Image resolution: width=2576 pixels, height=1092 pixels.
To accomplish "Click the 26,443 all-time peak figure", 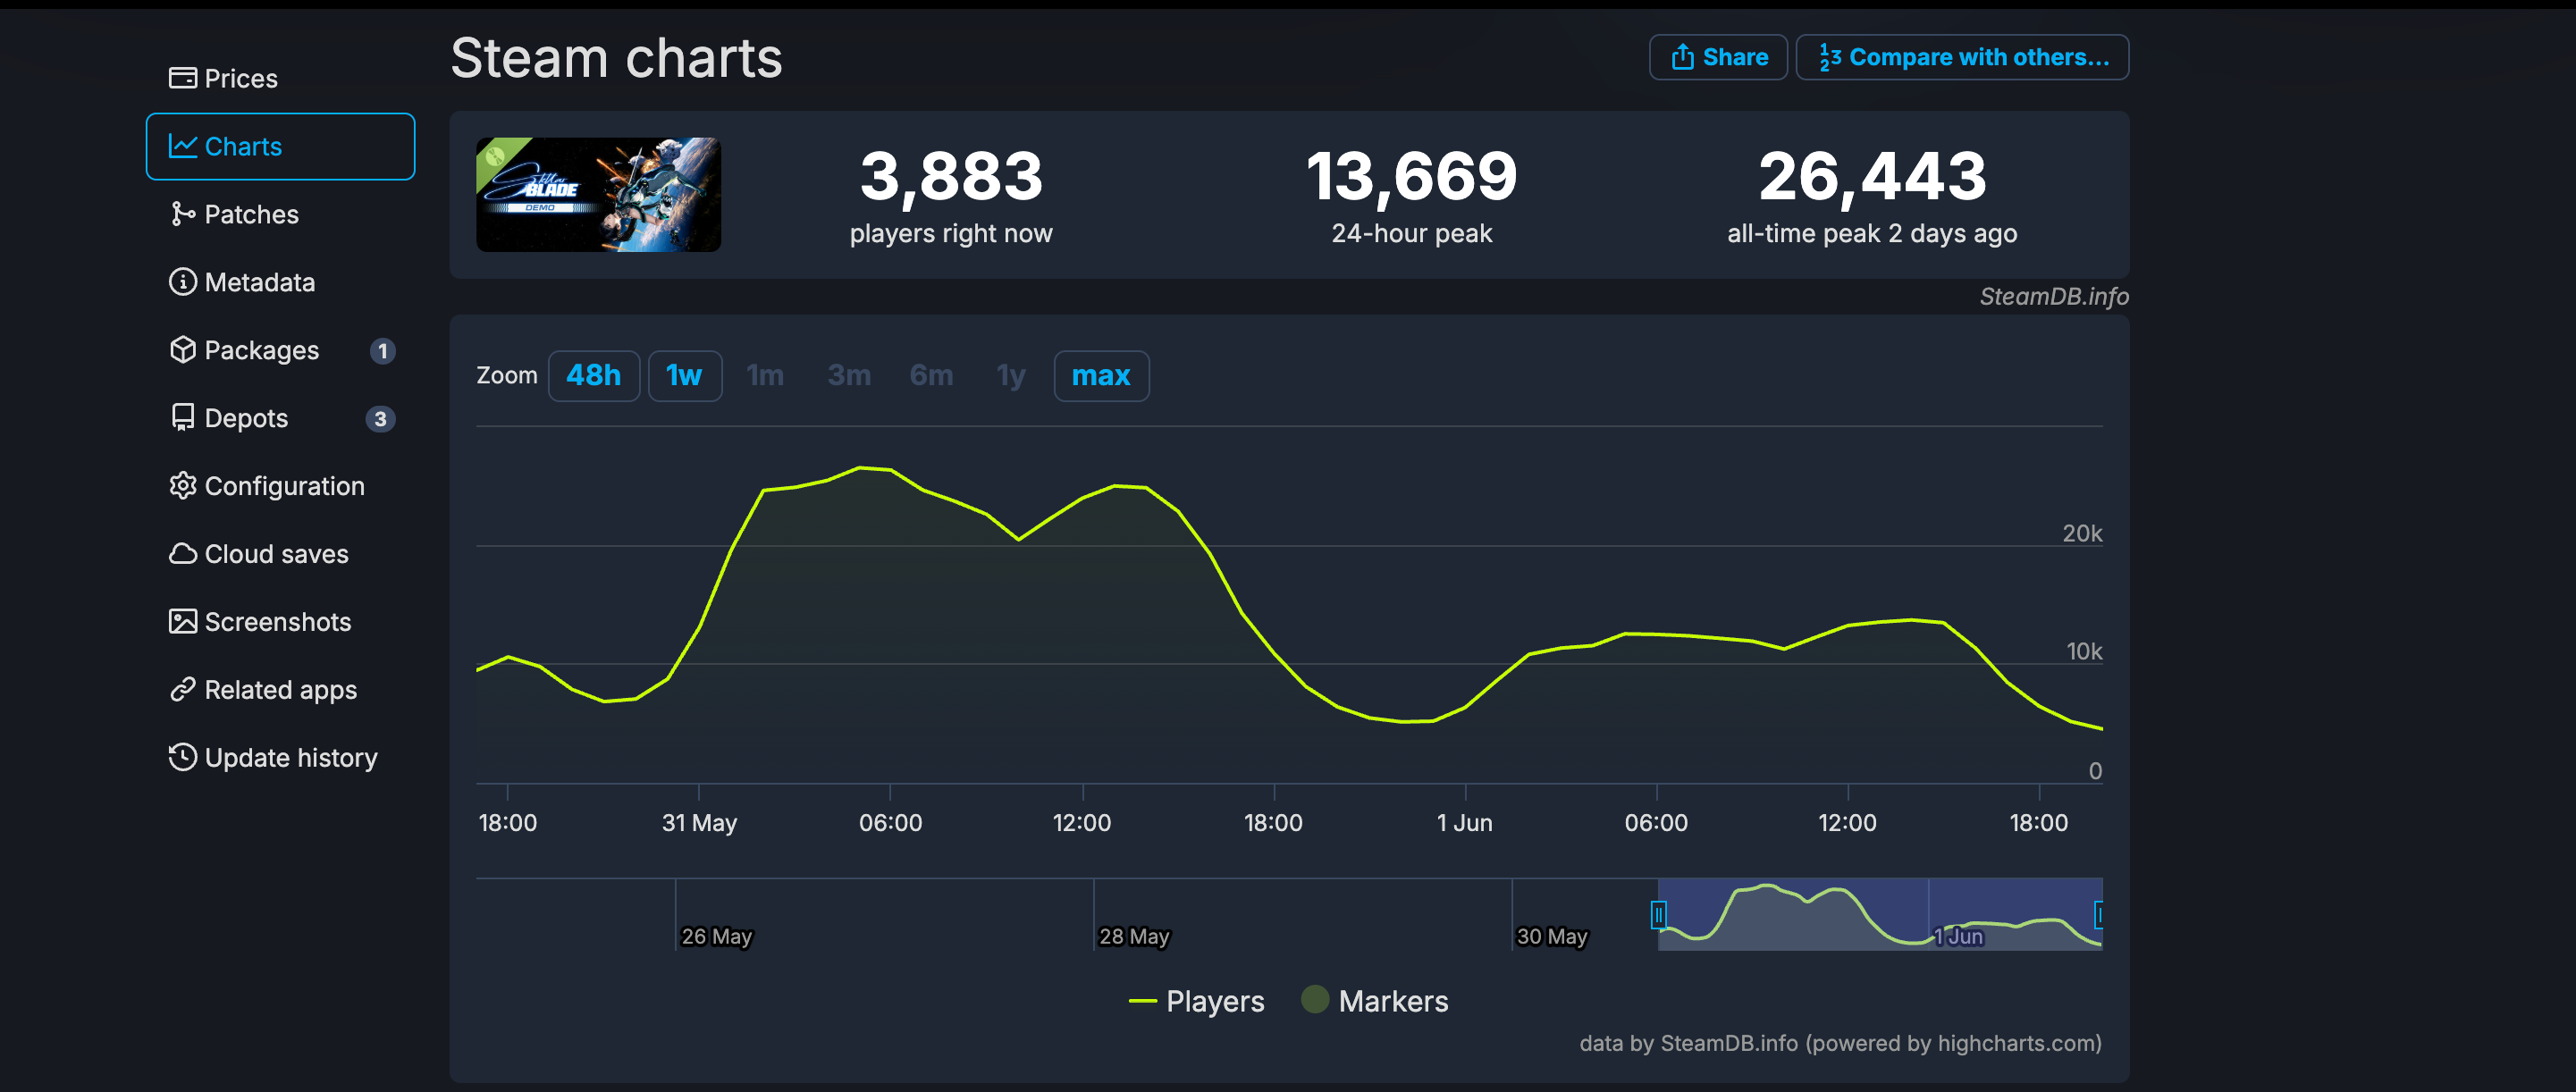I will tap(1872, 176).
